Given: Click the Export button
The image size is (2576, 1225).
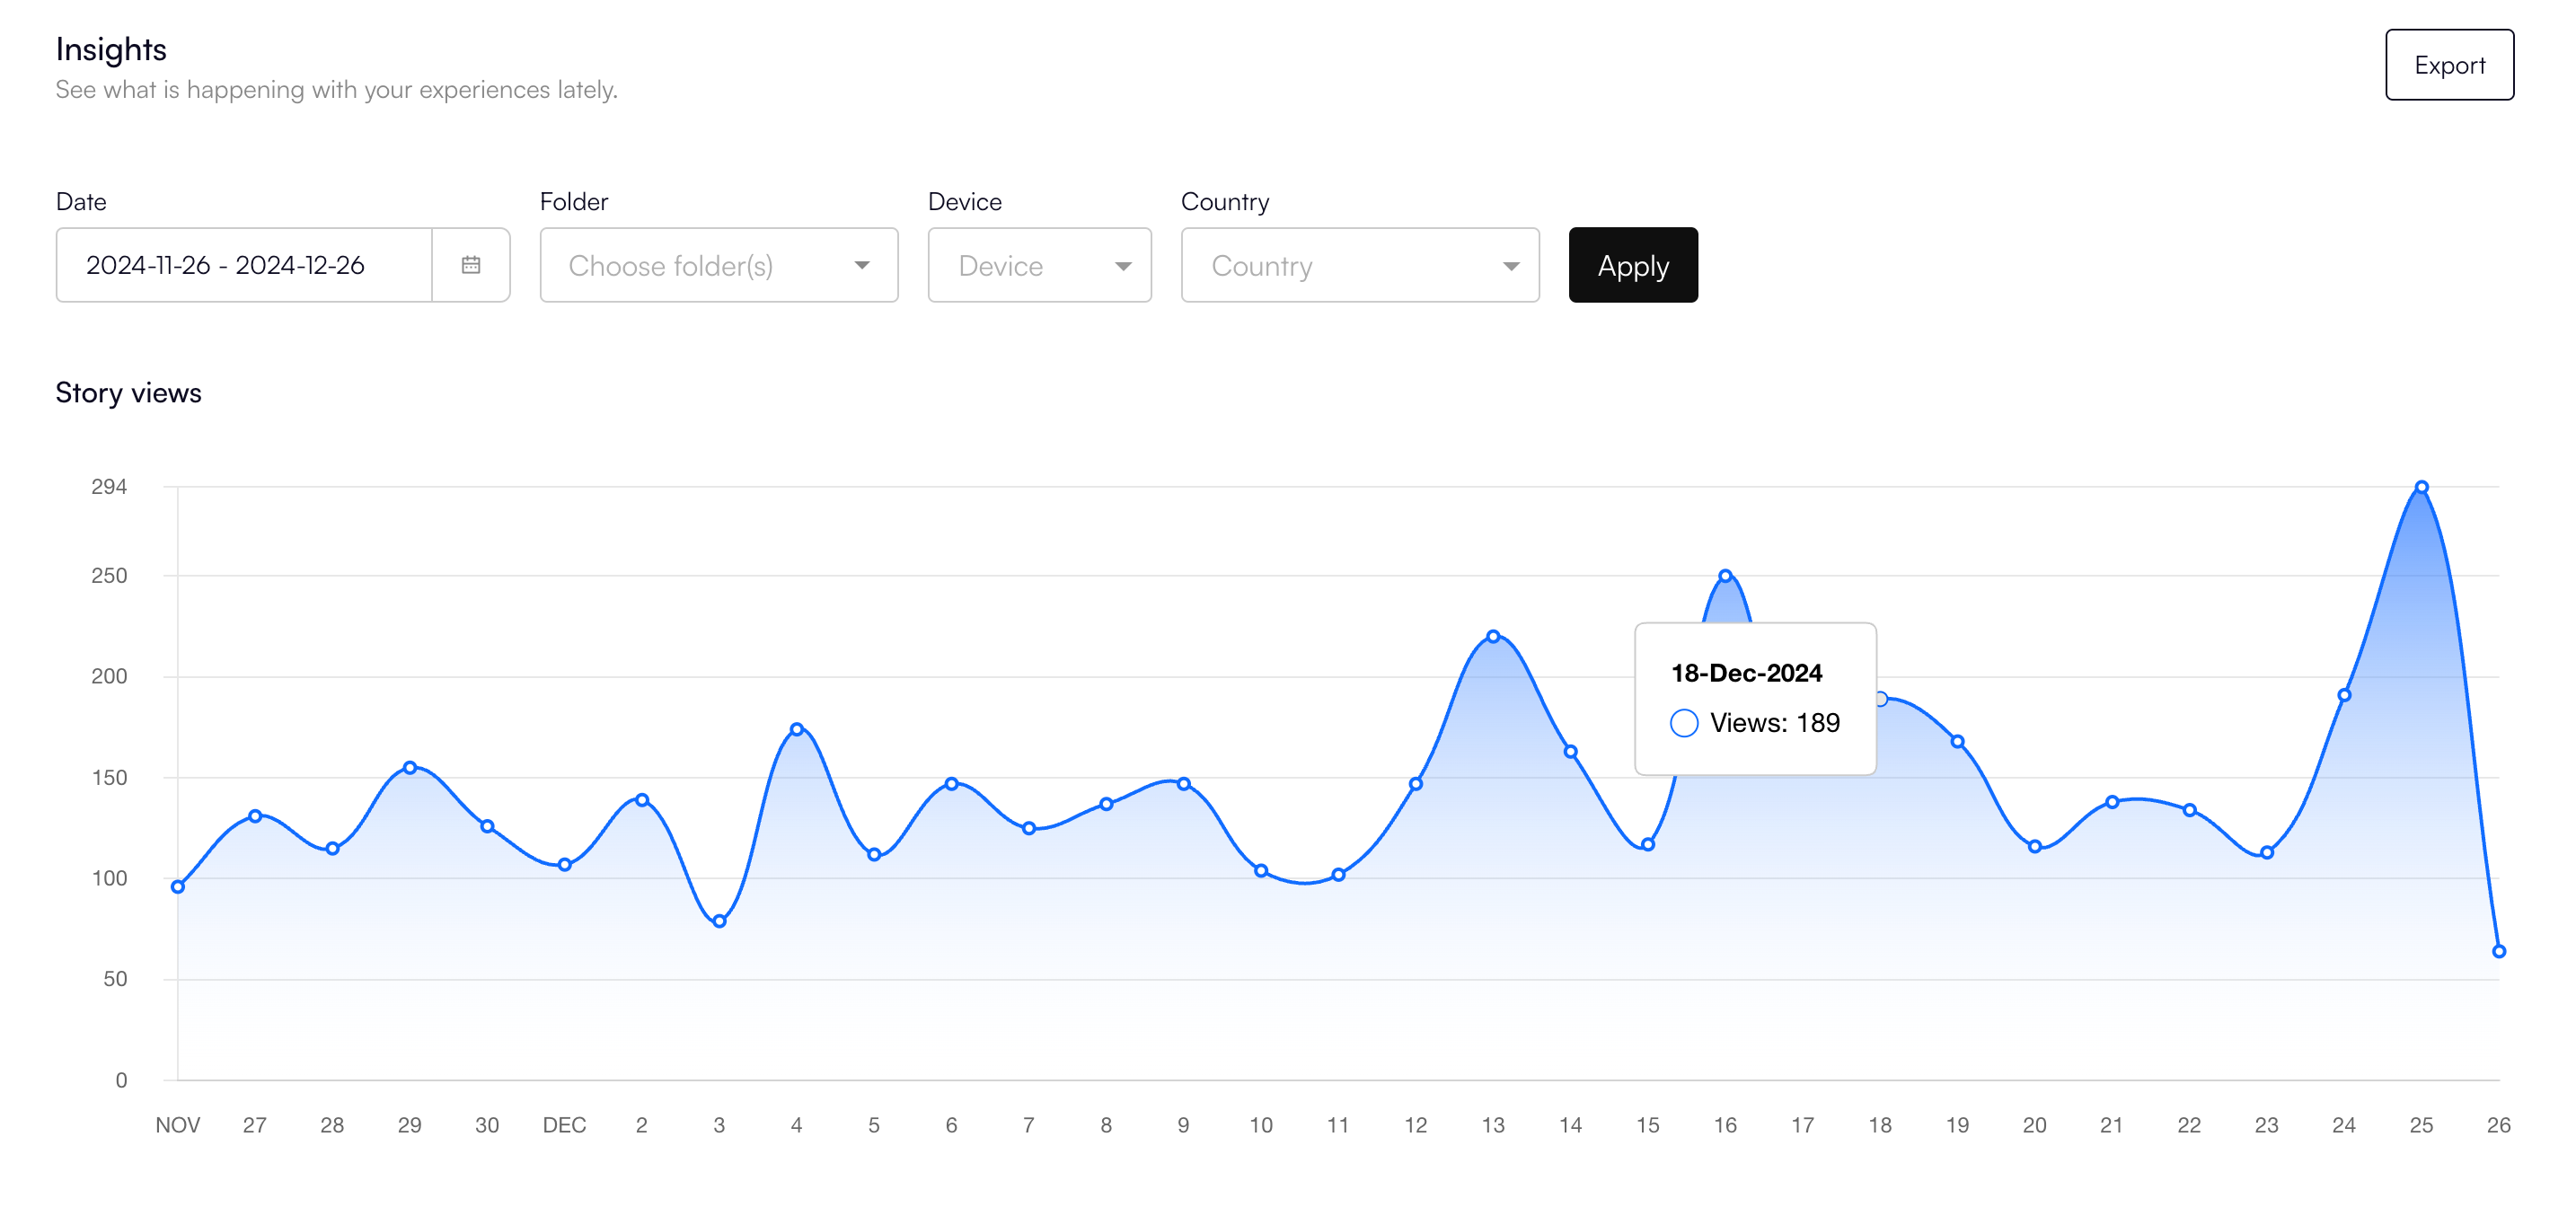Looking at the screenshot, I should pyautogui.click(x=2449, y=65).
